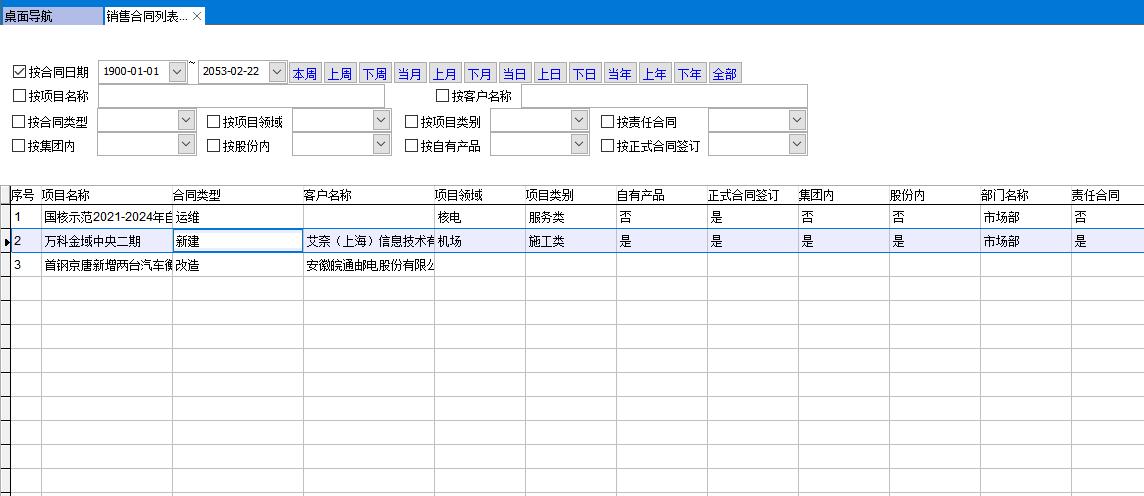Choose the 上年 date shortcut

click(654, 74)
